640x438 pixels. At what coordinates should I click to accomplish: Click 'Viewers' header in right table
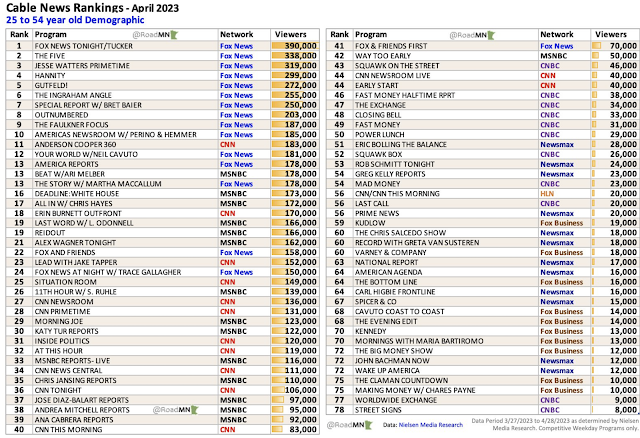tap(611, 35)
